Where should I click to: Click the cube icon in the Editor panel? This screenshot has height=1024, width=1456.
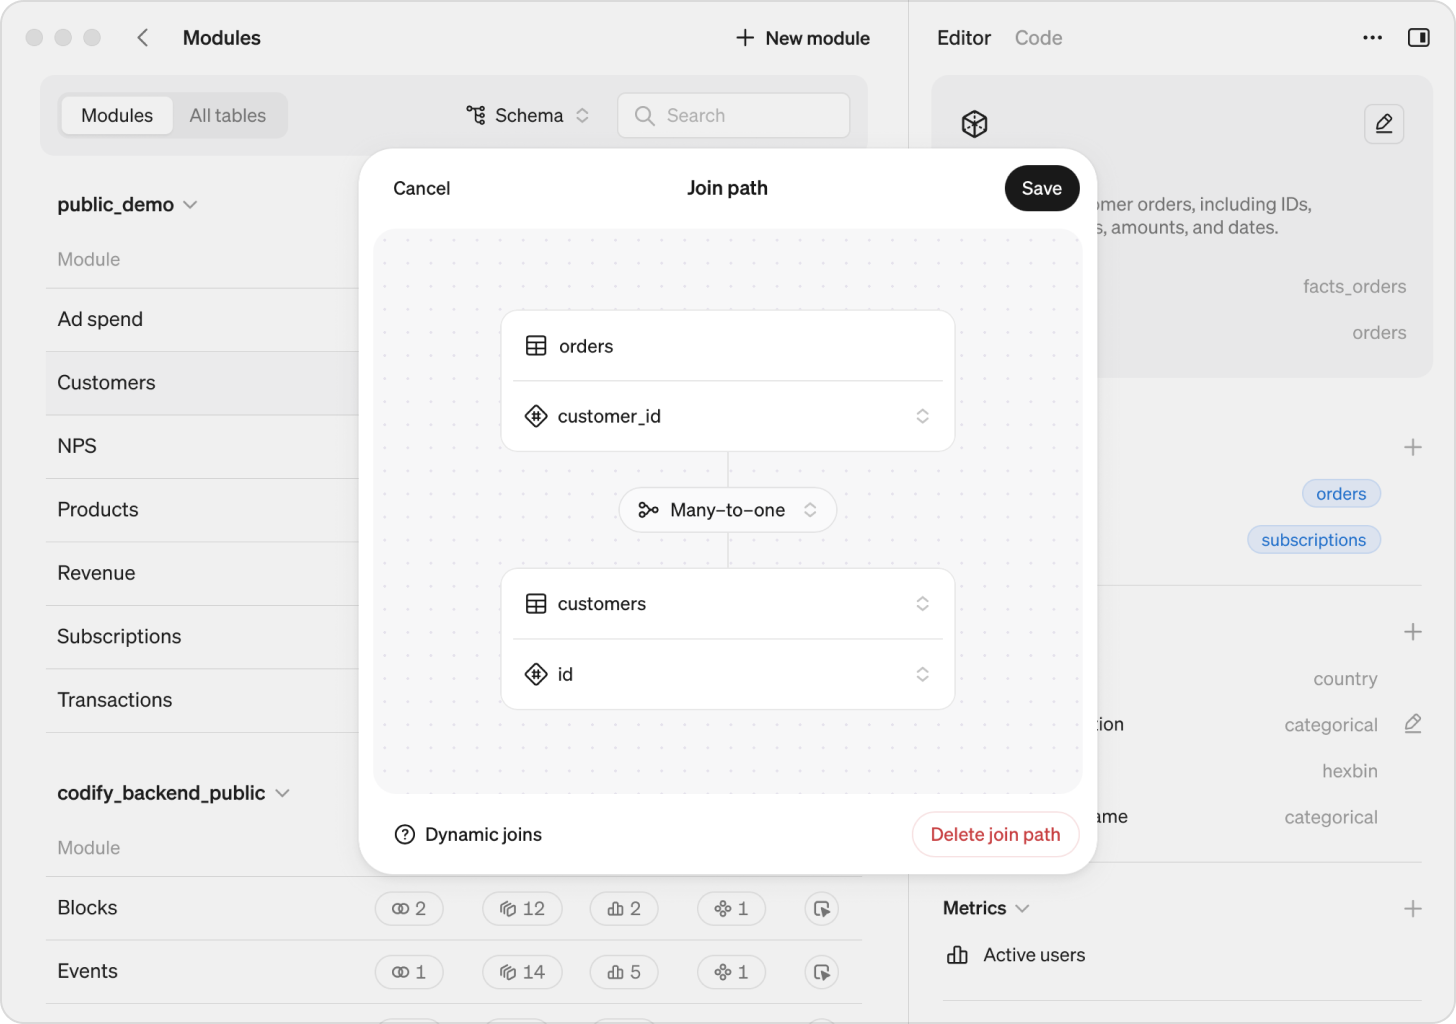[973, 124]
